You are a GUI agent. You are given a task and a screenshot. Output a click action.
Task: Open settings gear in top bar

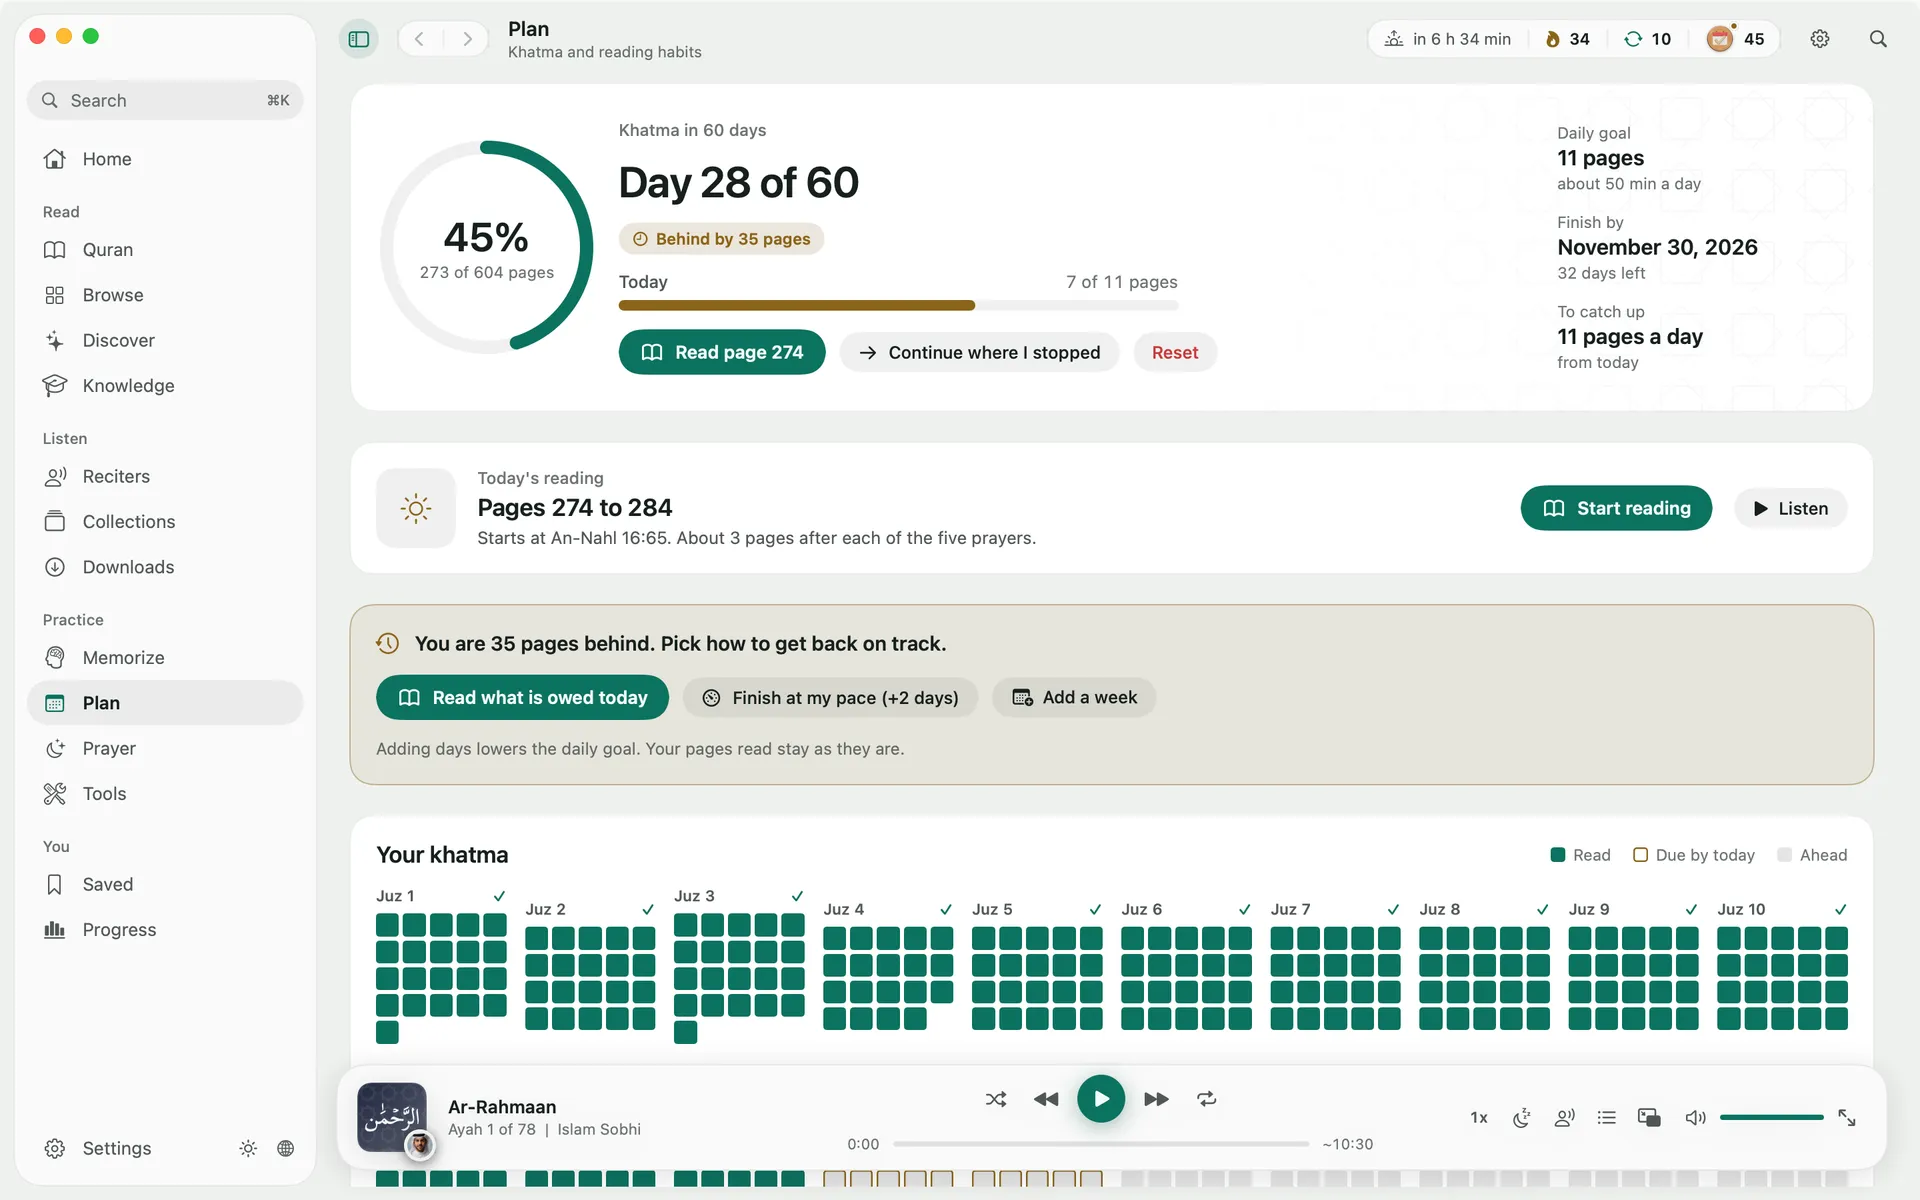(1820, 39)
